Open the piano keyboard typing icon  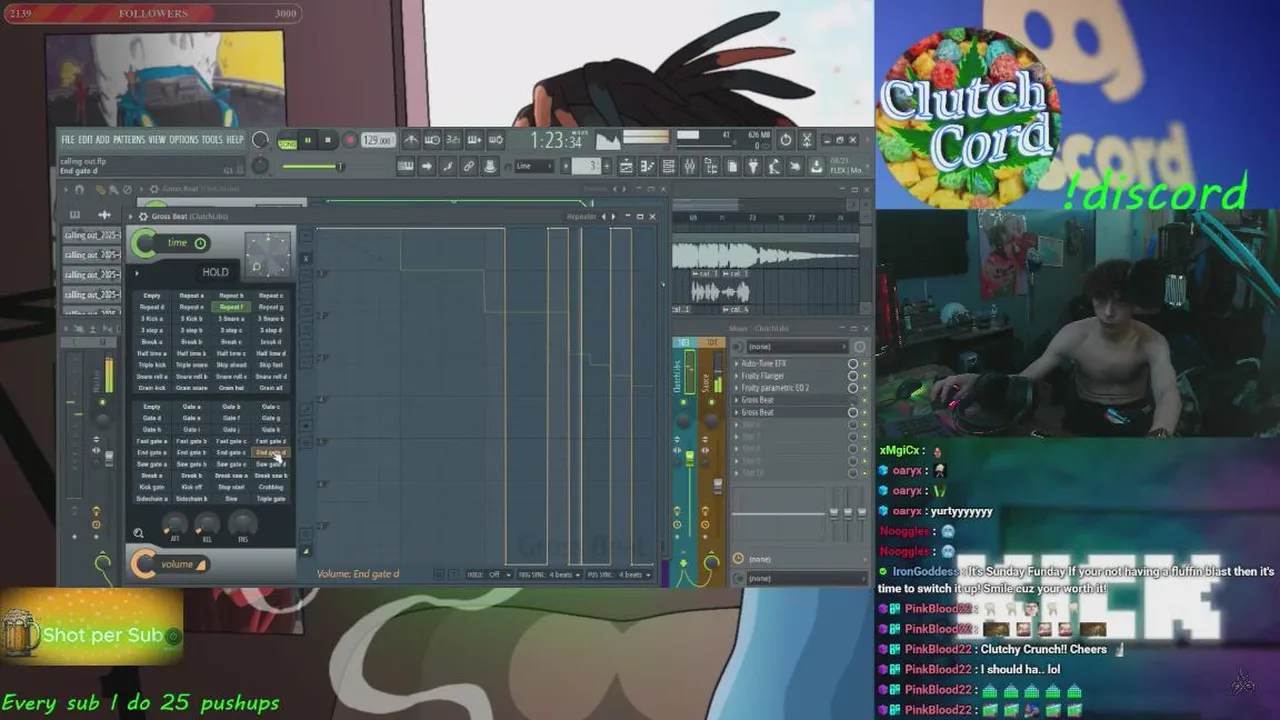405,166
